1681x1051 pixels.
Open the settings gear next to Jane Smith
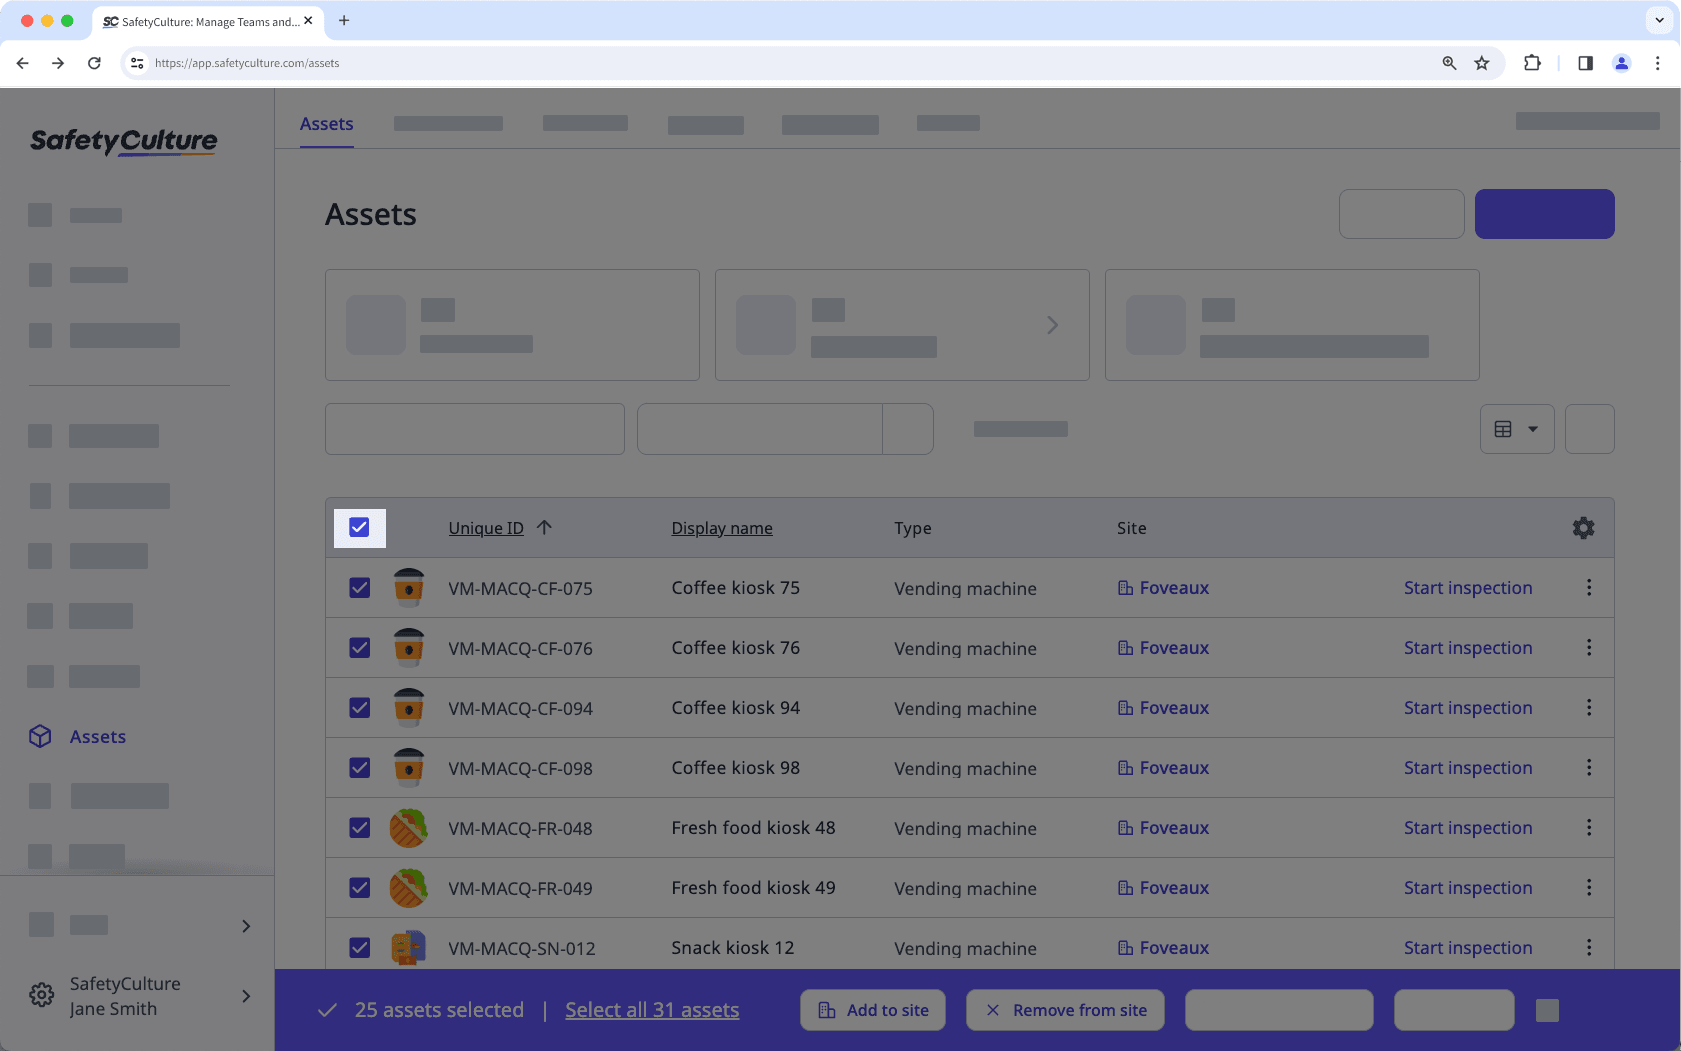41,995
